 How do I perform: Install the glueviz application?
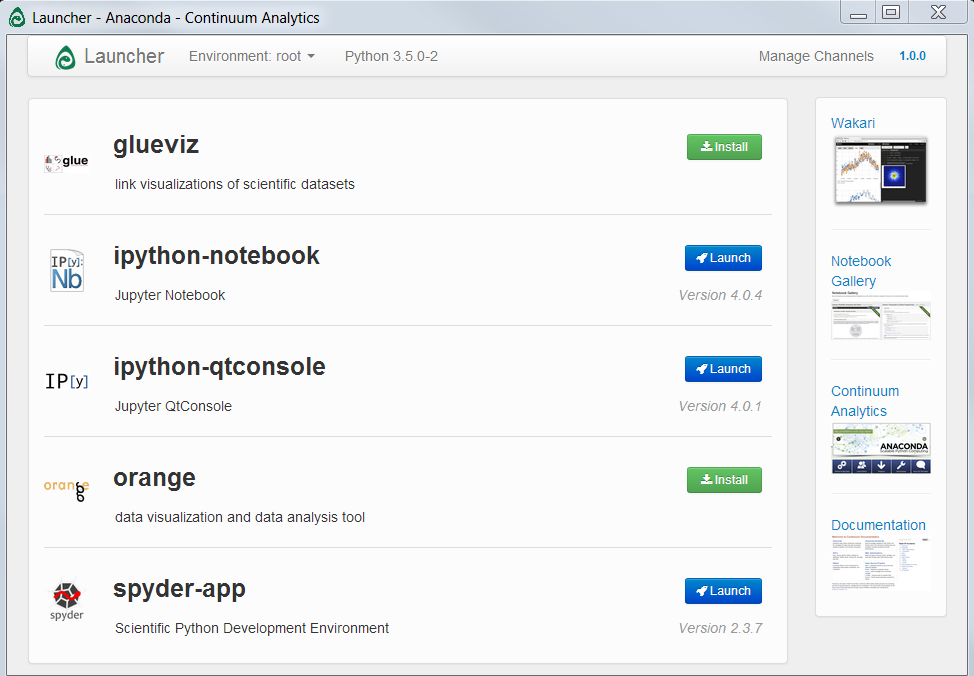724,147
